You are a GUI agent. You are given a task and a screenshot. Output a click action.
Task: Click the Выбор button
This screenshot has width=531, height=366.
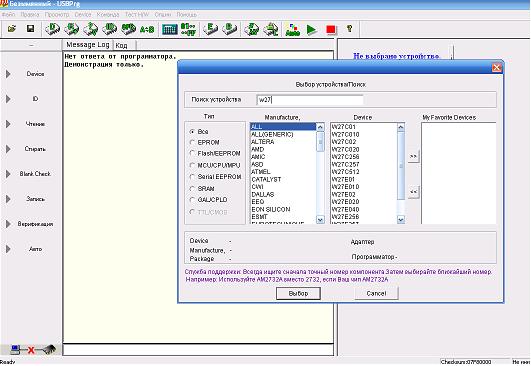[298, 293]
